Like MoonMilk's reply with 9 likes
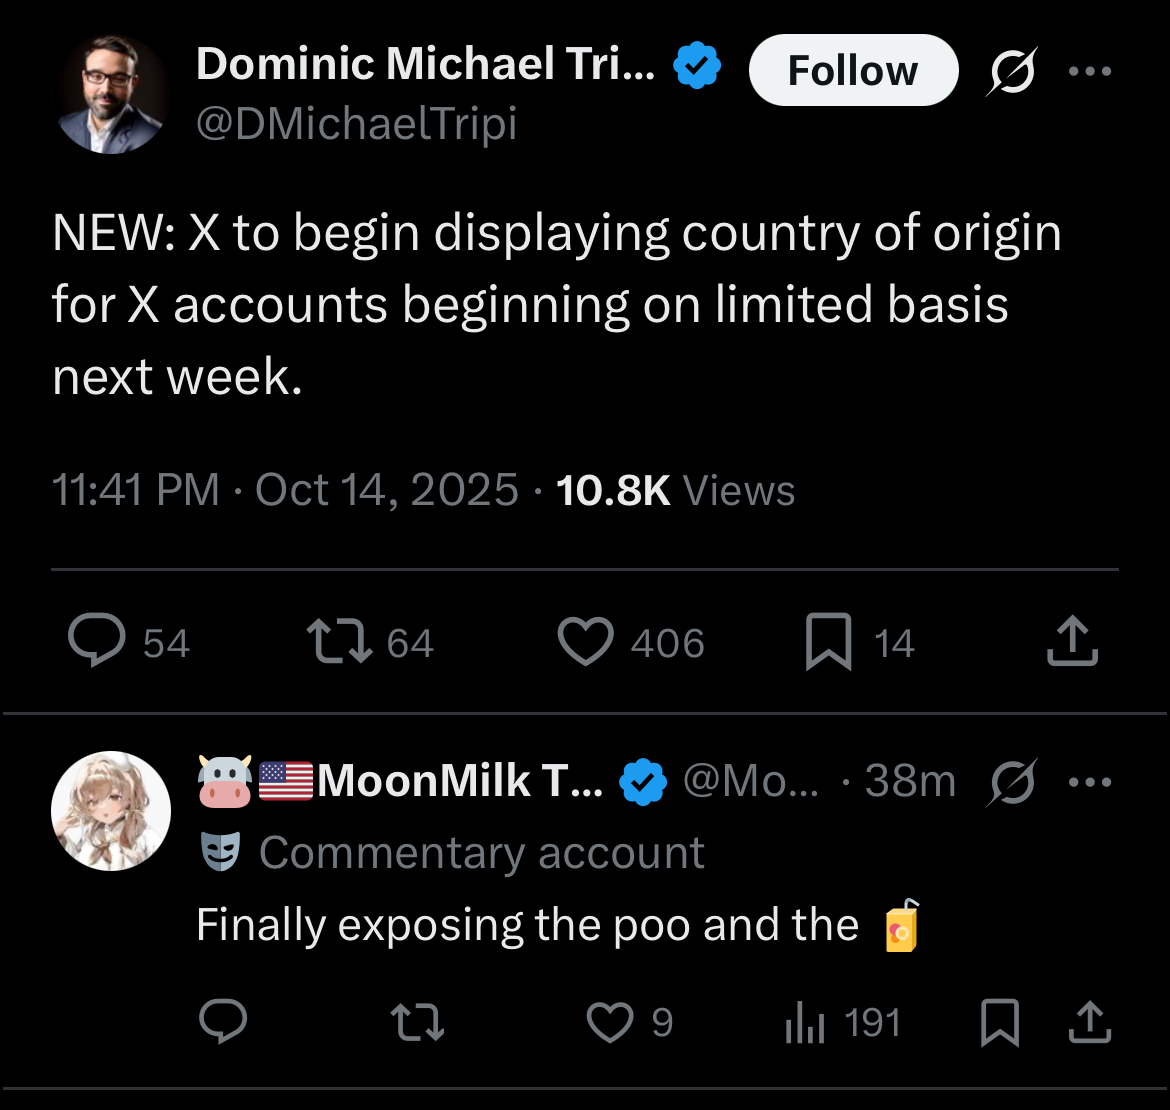 pos(610,1023)
